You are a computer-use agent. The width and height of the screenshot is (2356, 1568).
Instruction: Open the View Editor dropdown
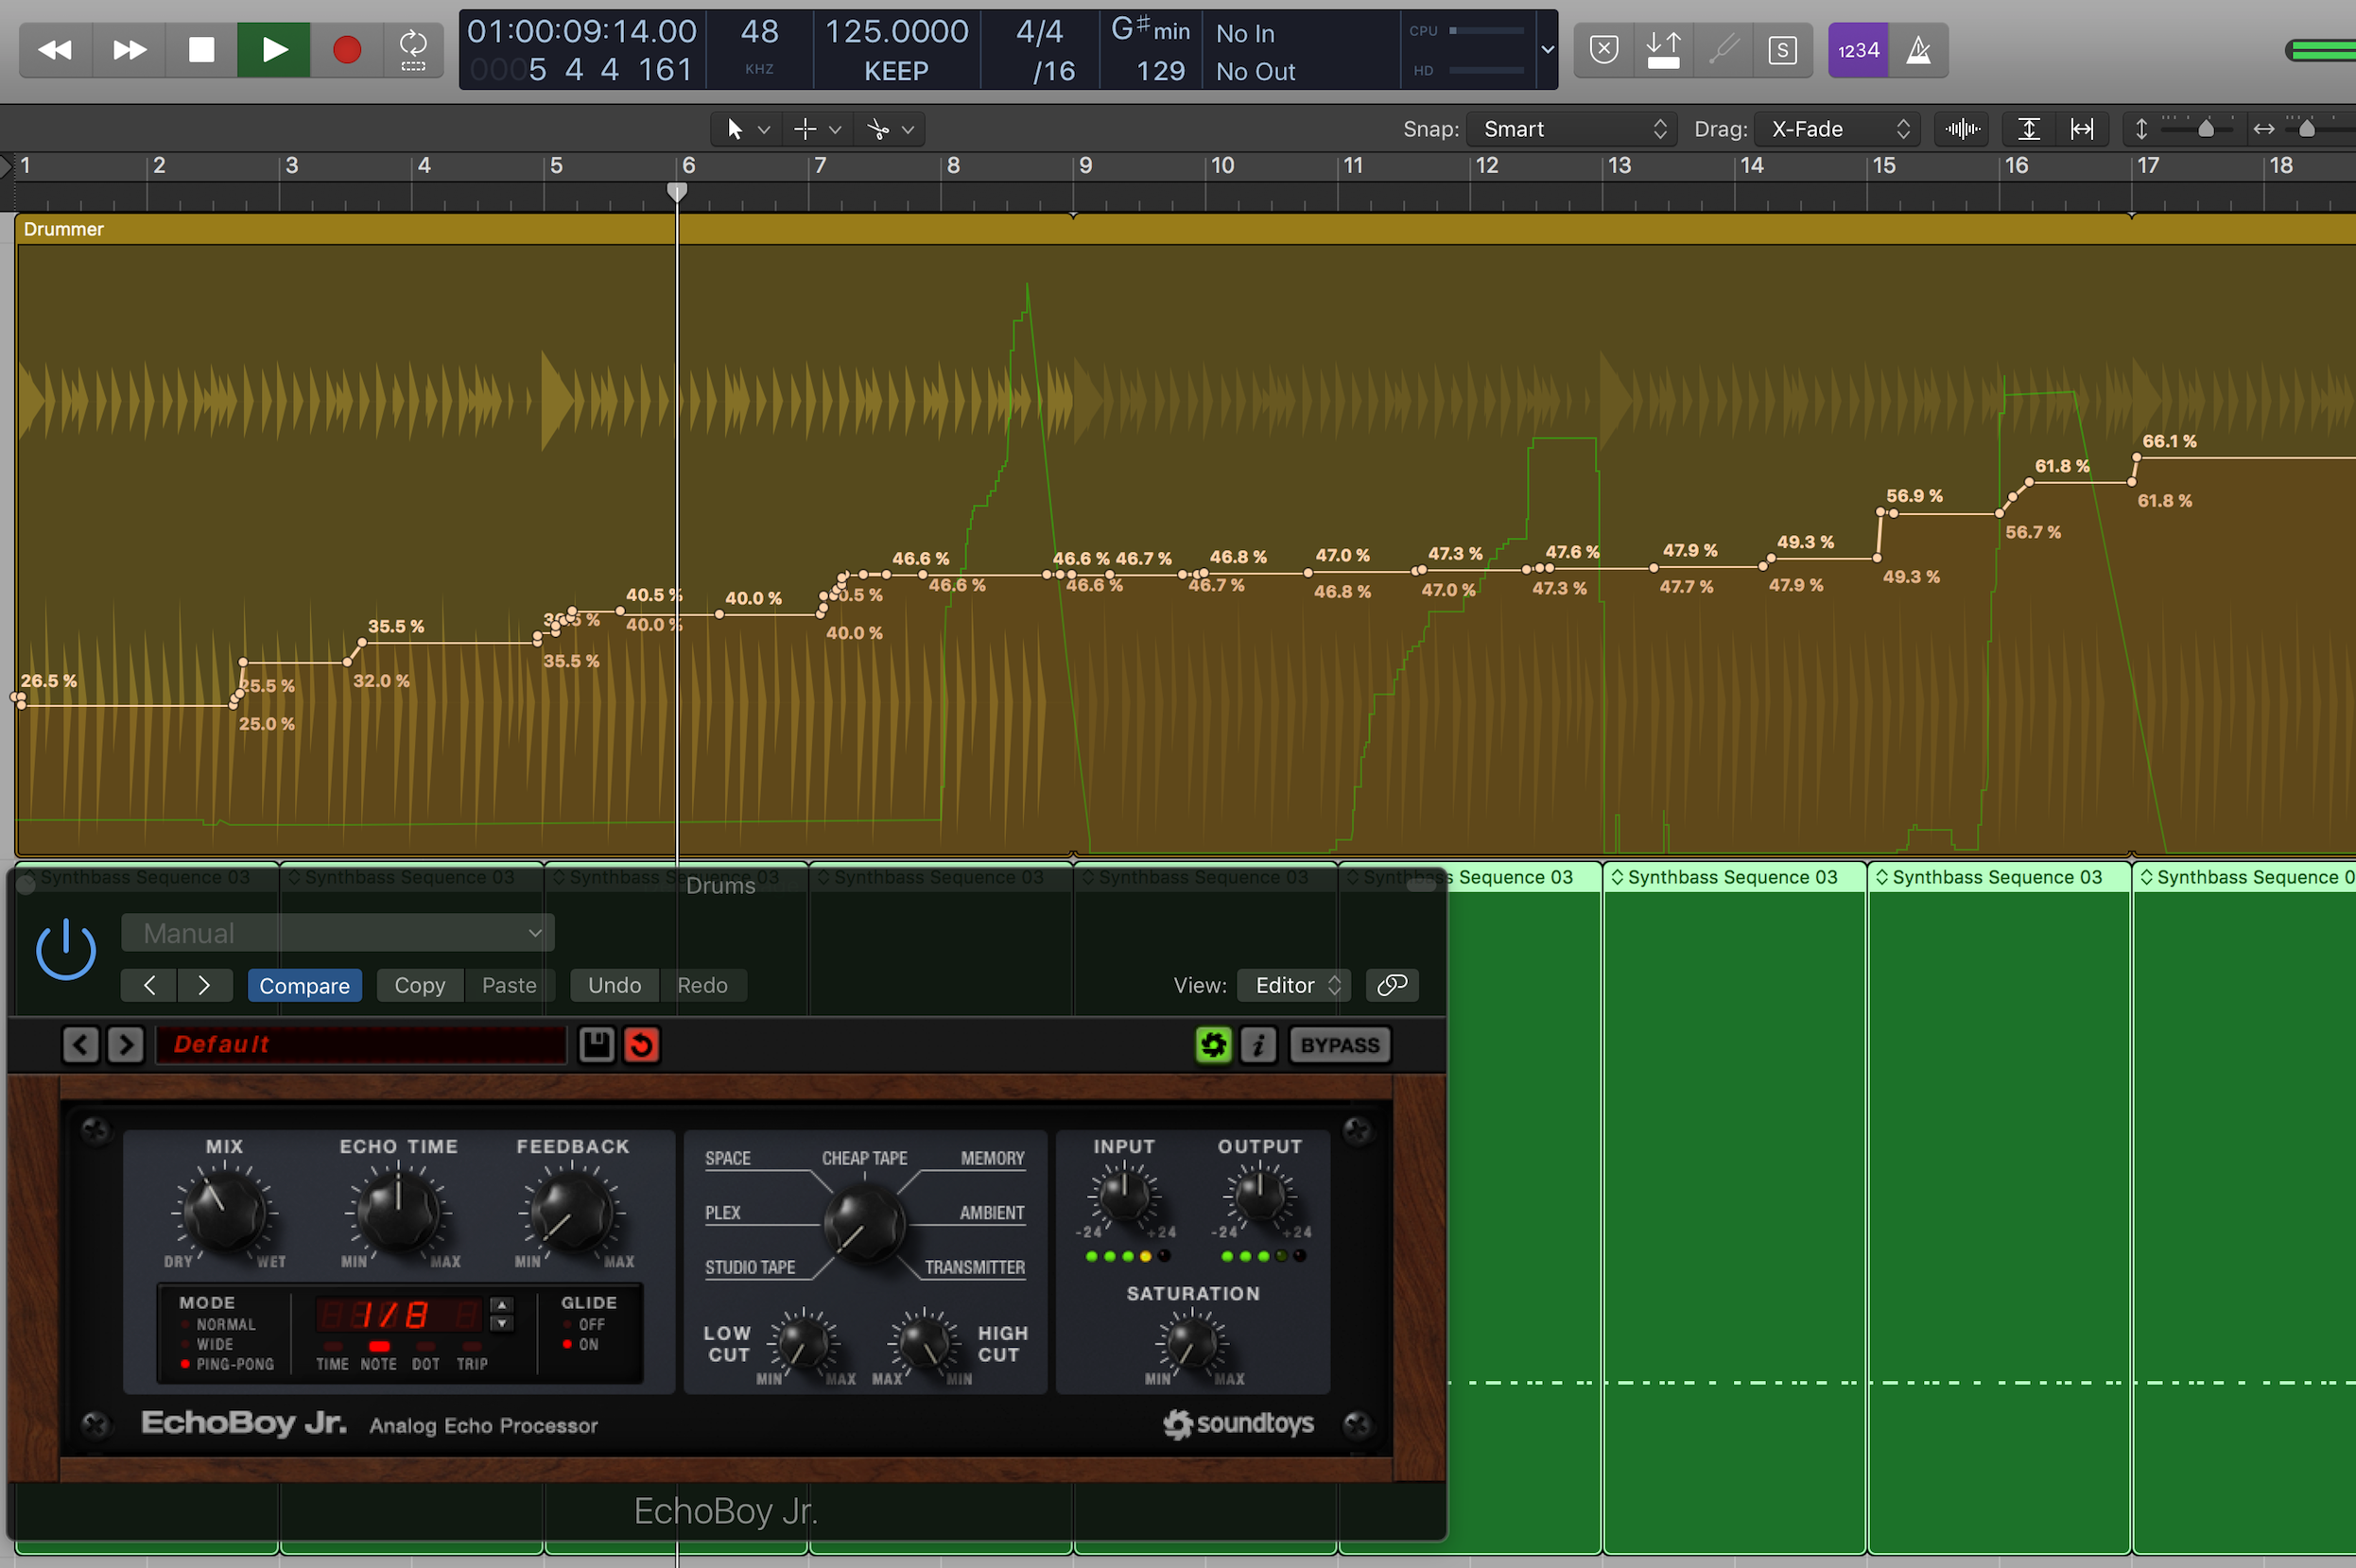click(1294, 985)
